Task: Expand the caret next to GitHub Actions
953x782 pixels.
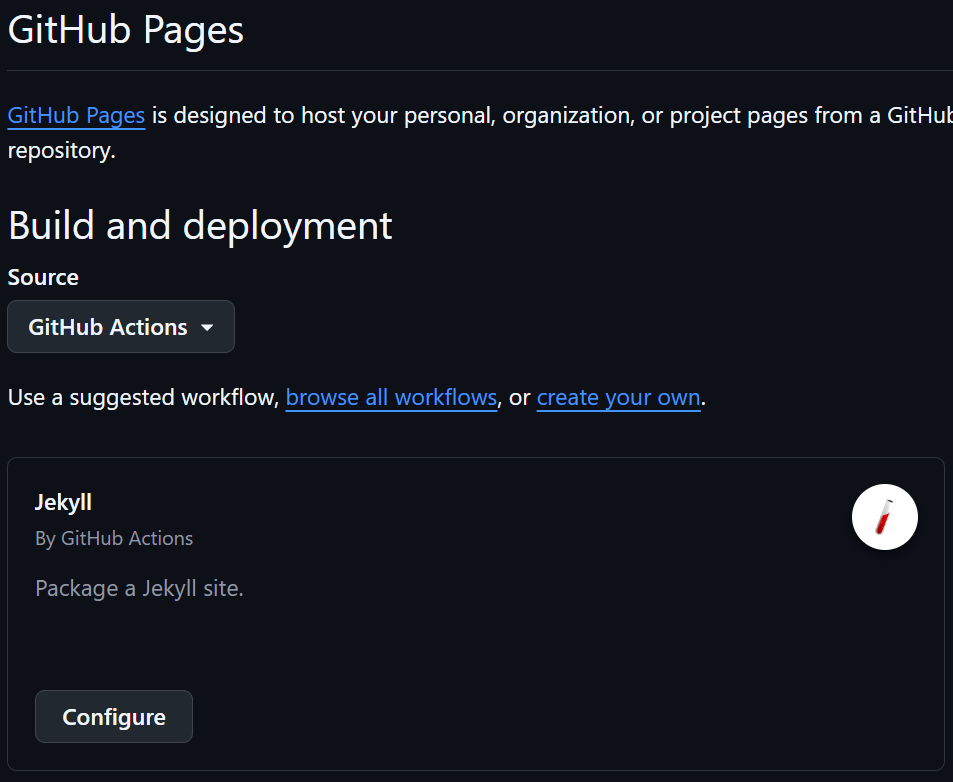Action: (207, 327)
